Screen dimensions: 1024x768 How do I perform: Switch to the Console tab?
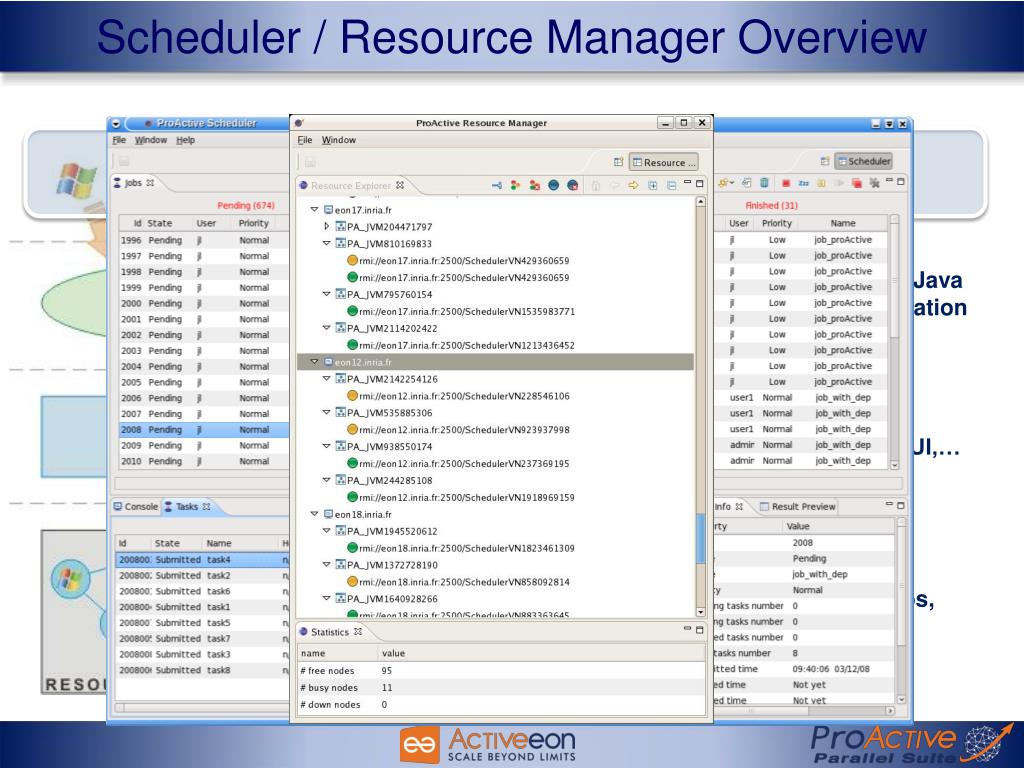136,506
